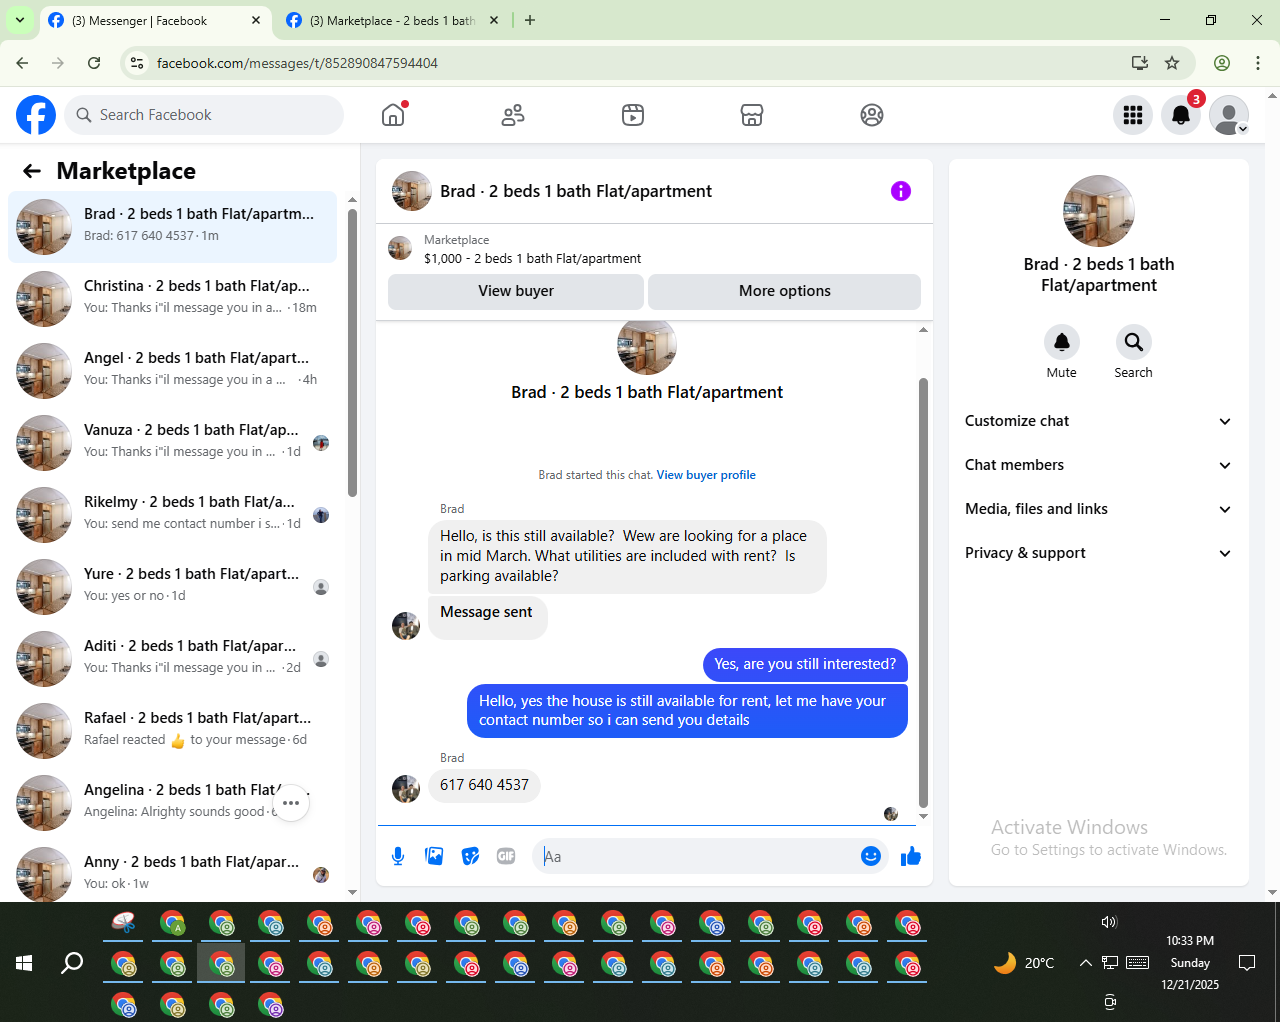
Task: Open the volume speaker tray icon
Action: 1109,922
